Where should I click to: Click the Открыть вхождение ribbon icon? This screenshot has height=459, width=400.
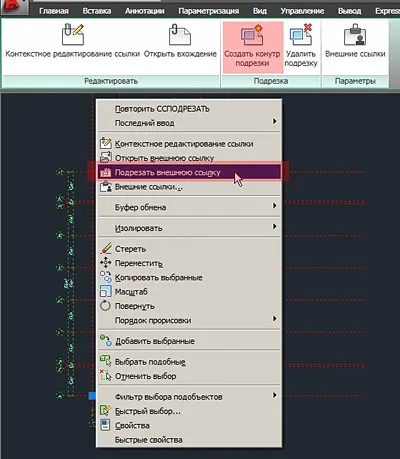pyautogui.click(x=180, y=34)
